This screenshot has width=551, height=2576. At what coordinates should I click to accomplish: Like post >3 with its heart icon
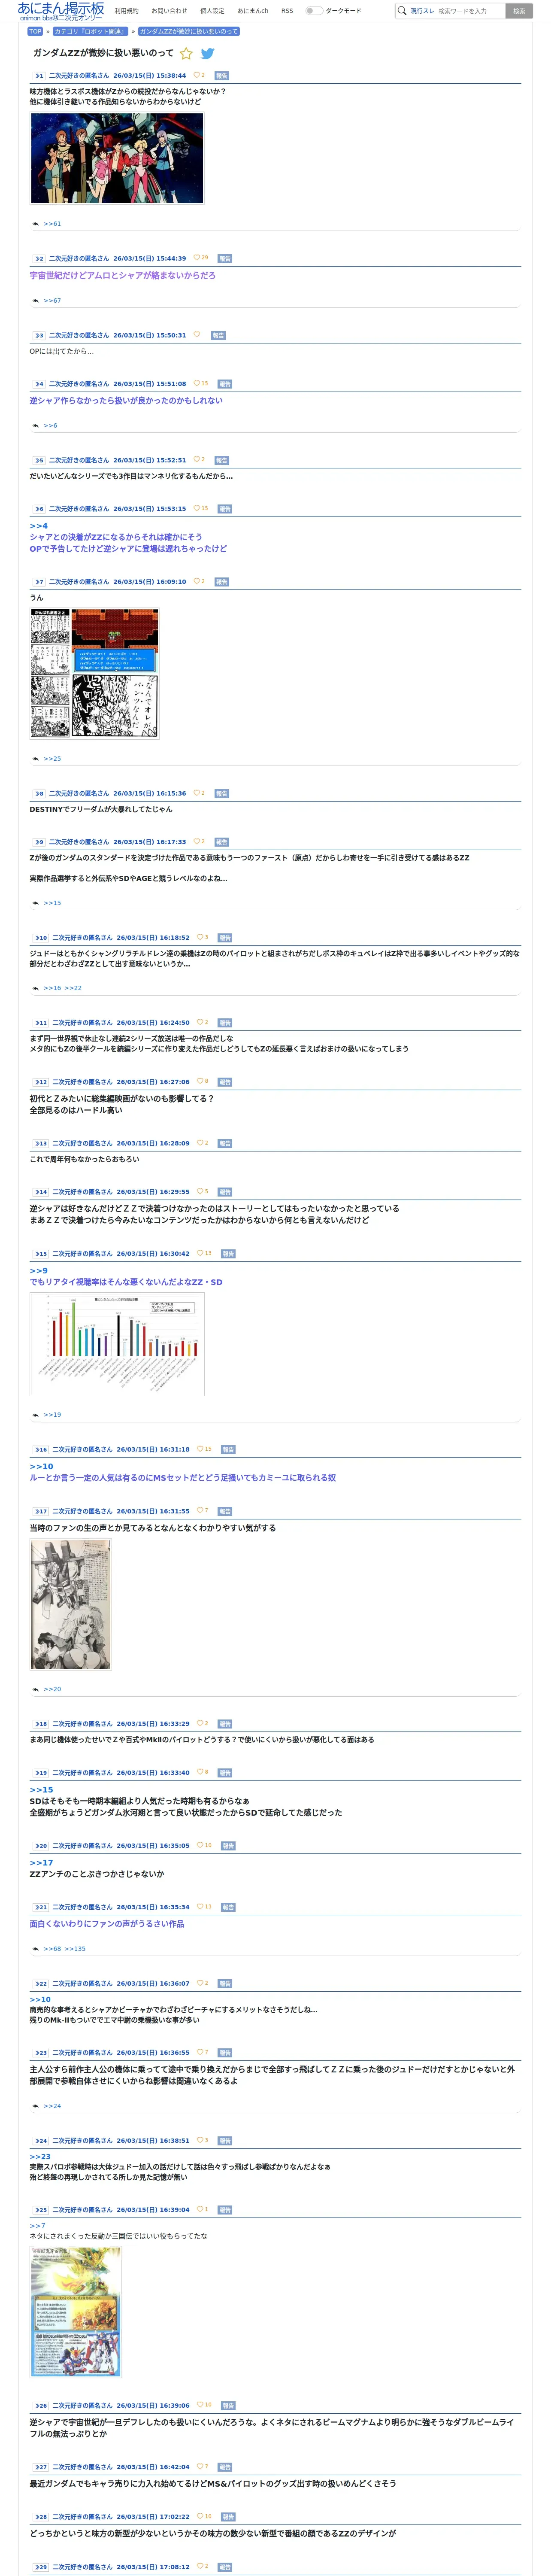coord(196,335)
